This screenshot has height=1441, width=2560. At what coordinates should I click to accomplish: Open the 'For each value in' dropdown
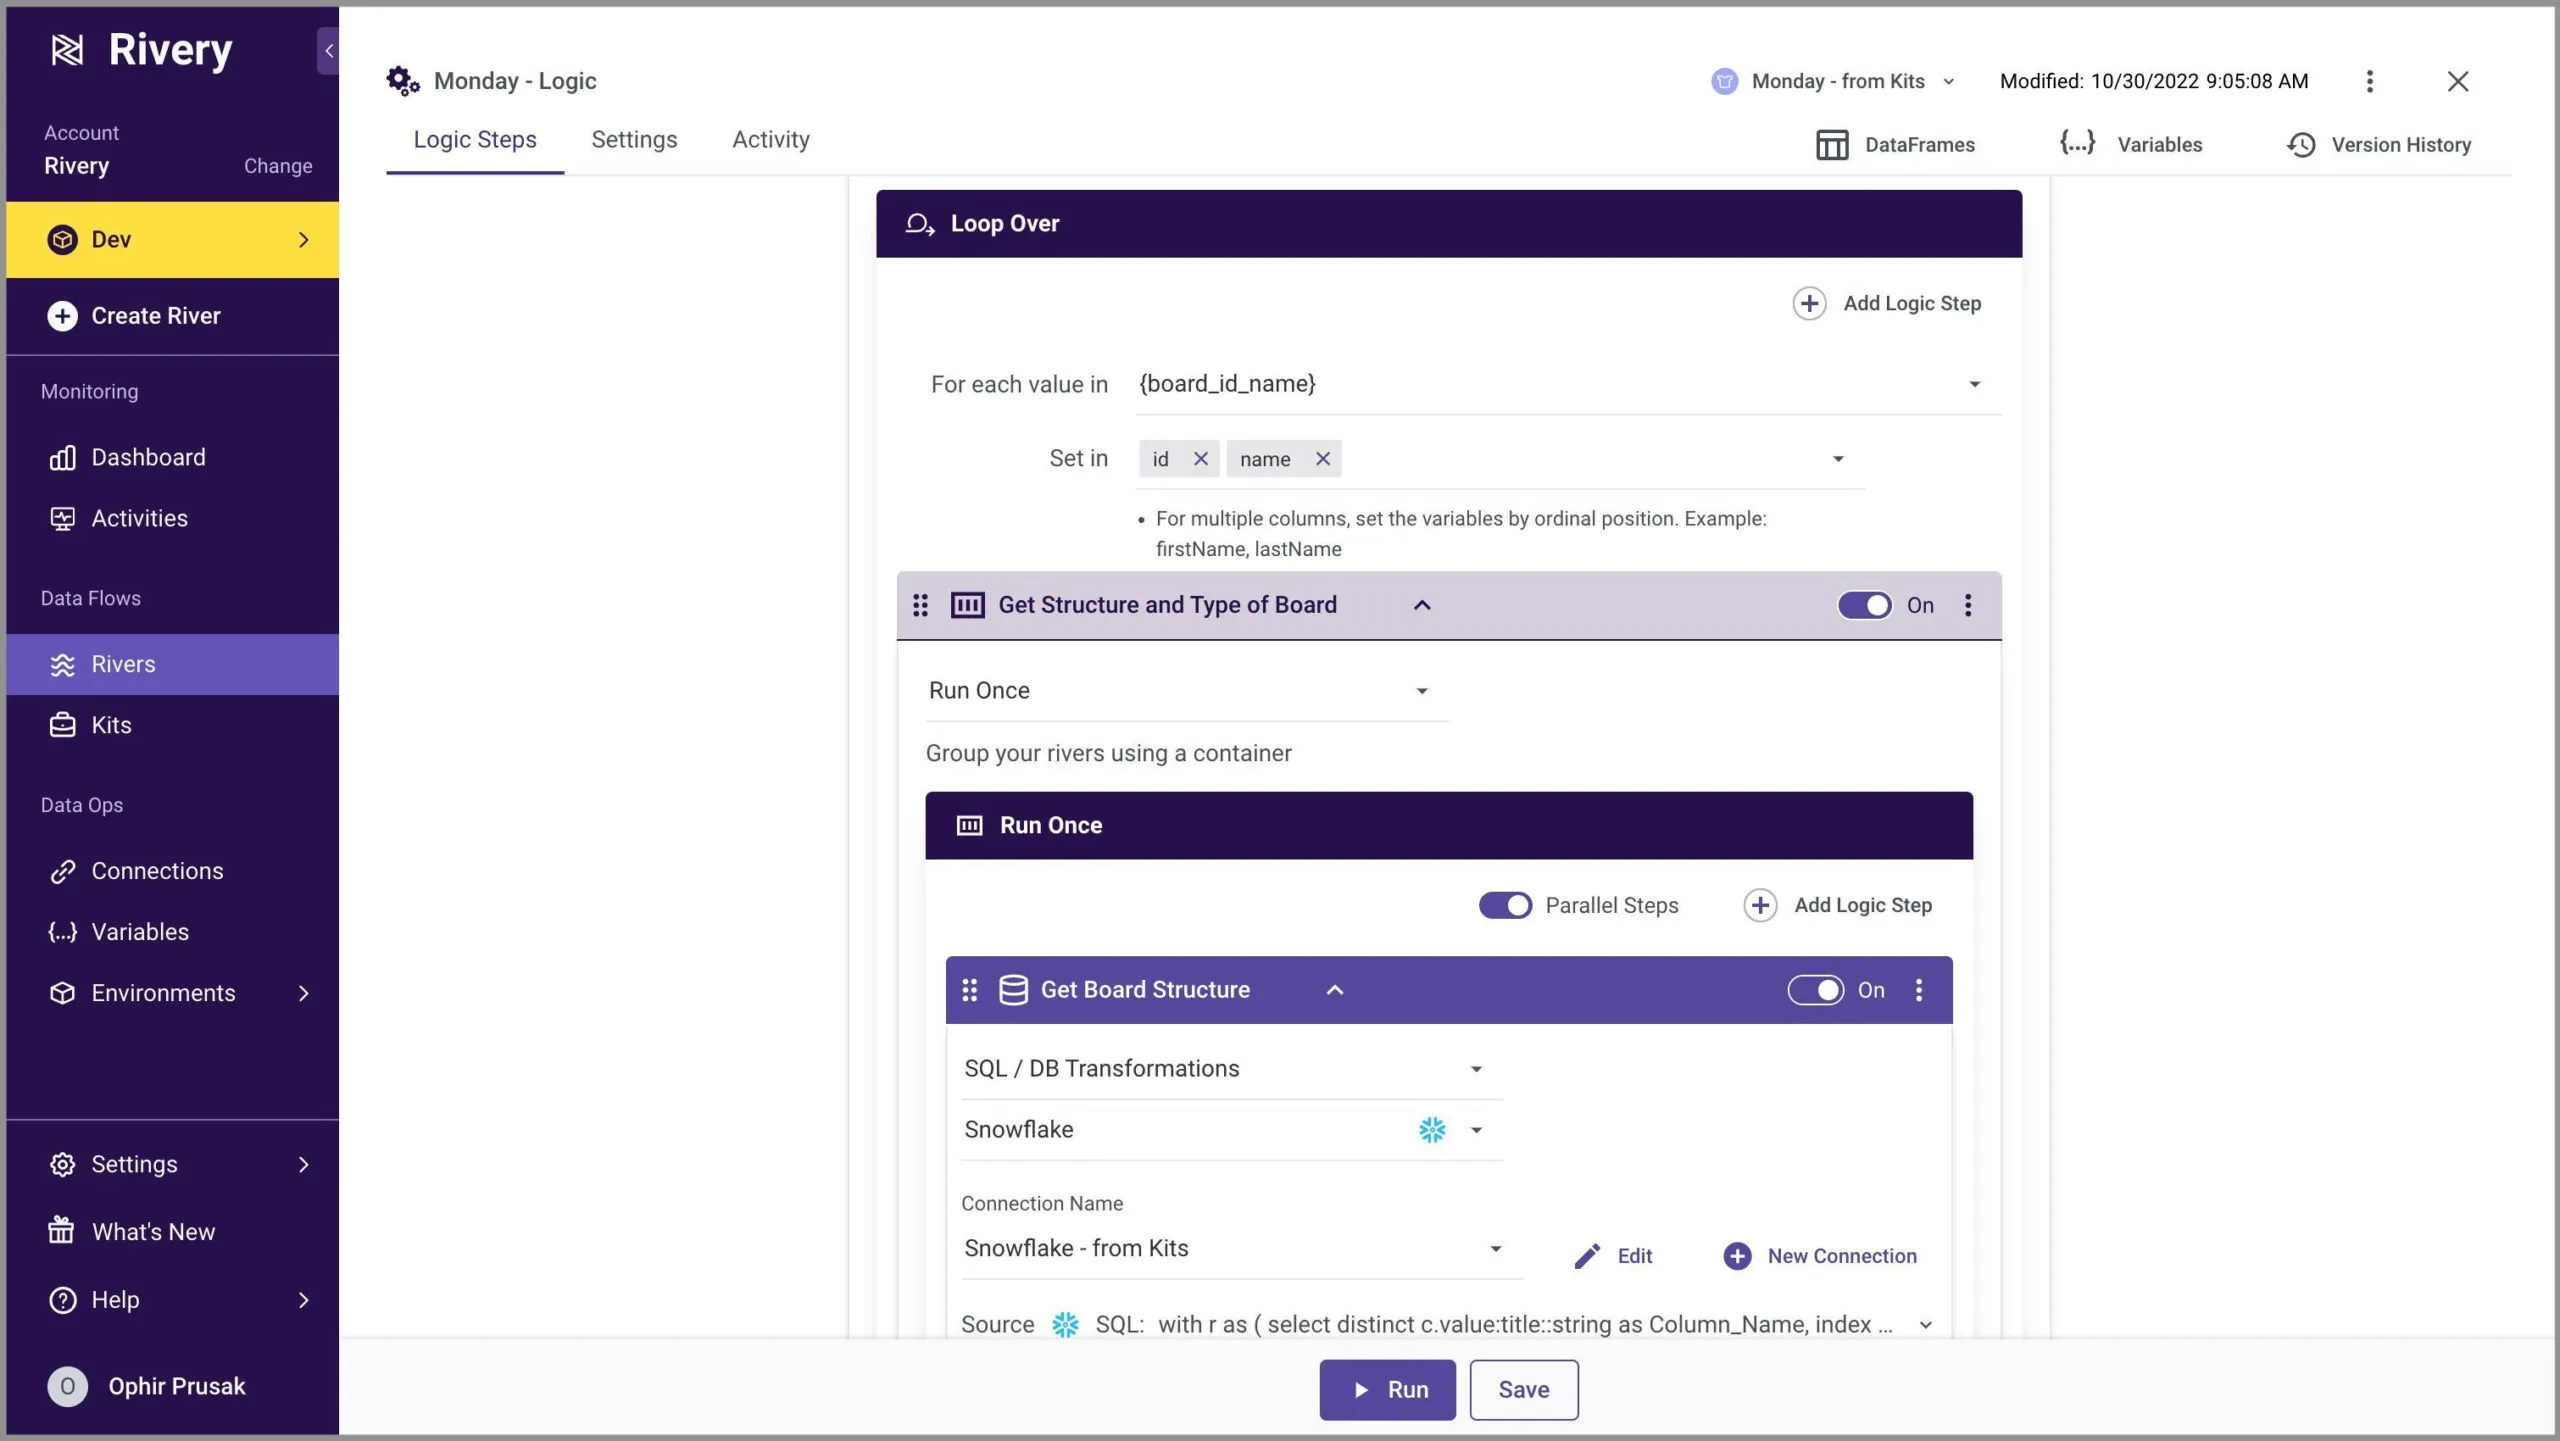click(x=1974, y=384)
